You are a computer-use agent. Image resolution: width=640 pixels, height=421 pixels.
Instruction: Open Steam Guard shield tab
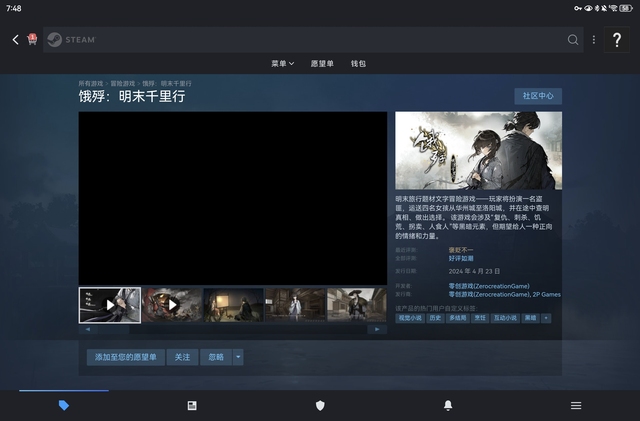pyautogui.click(x=320, y=405)
